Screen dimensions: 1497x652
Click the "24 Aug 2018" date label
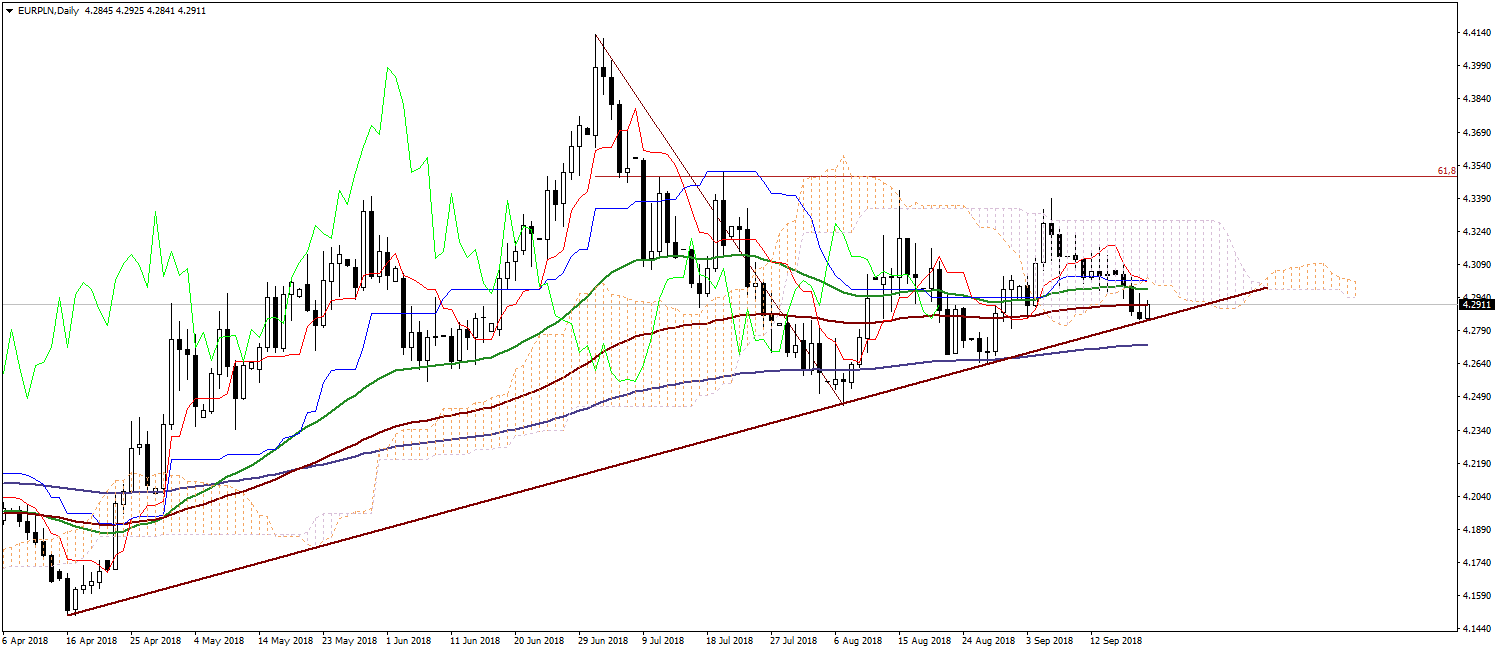pyautogui.click(x=988, y=640)
